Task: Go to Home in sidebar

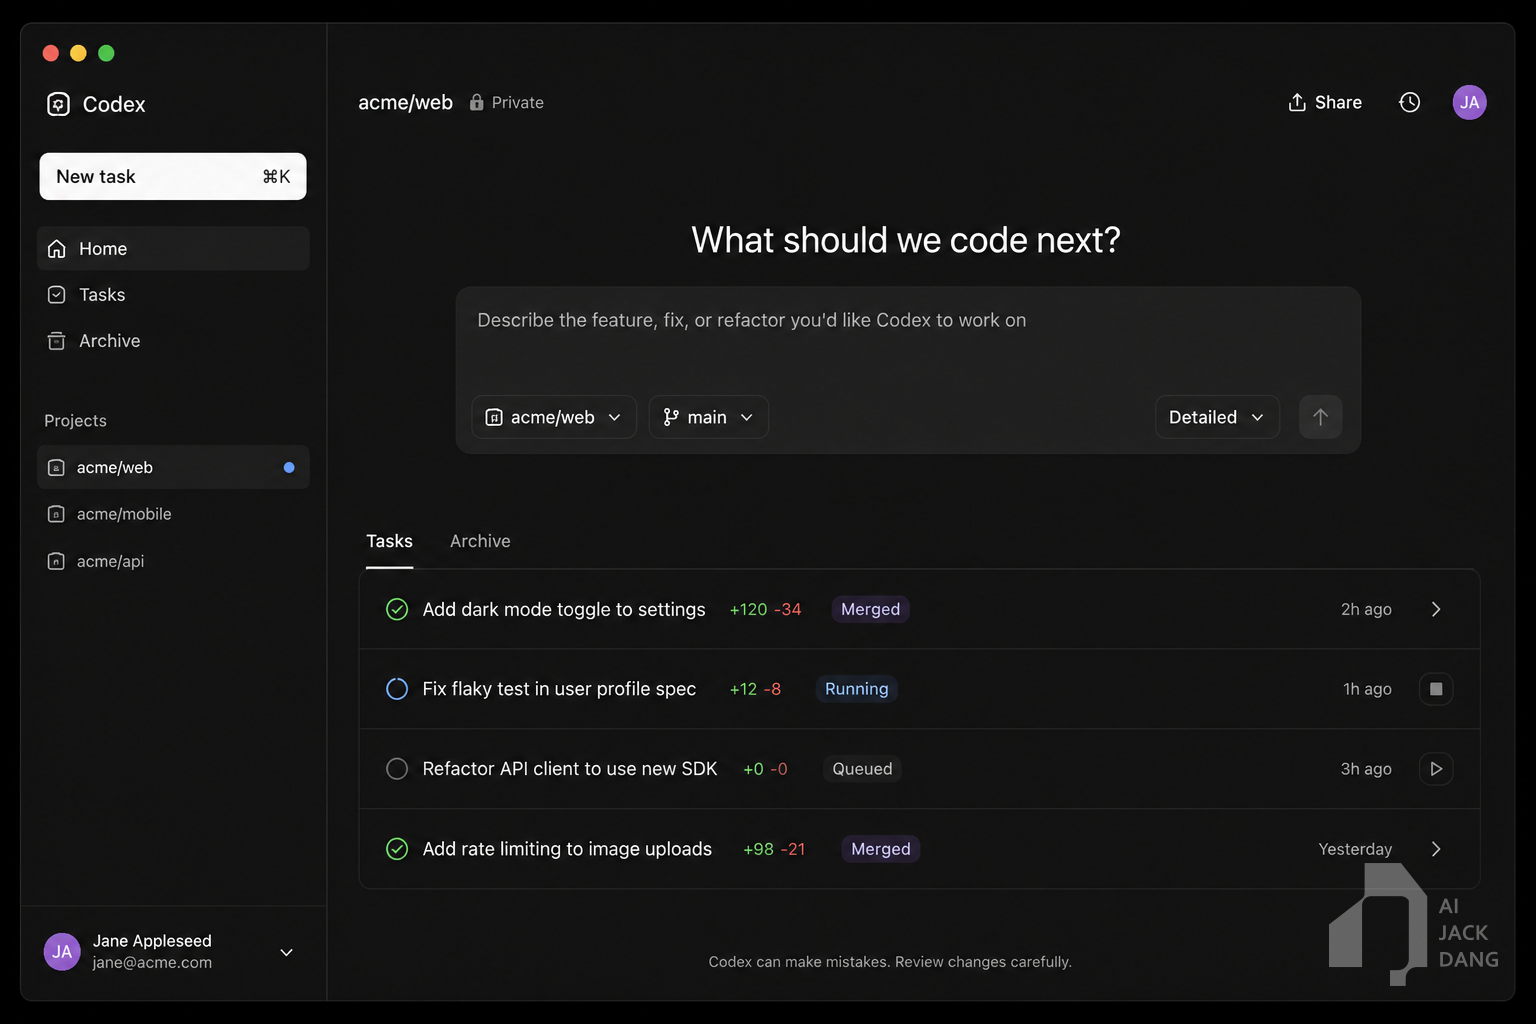Action: click(173, 248)
